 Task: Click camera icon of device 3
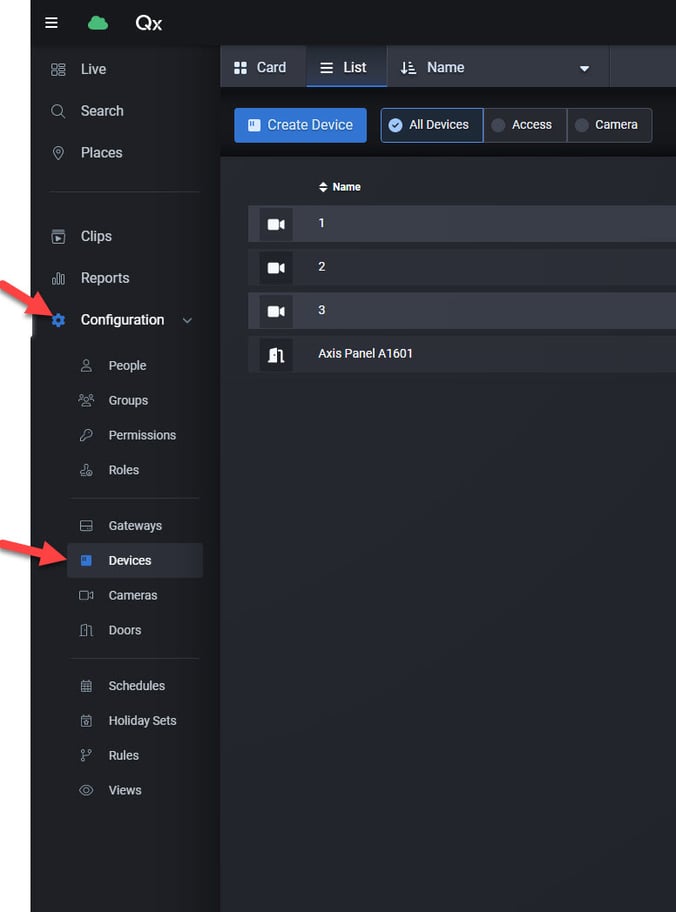click(276, 311)
